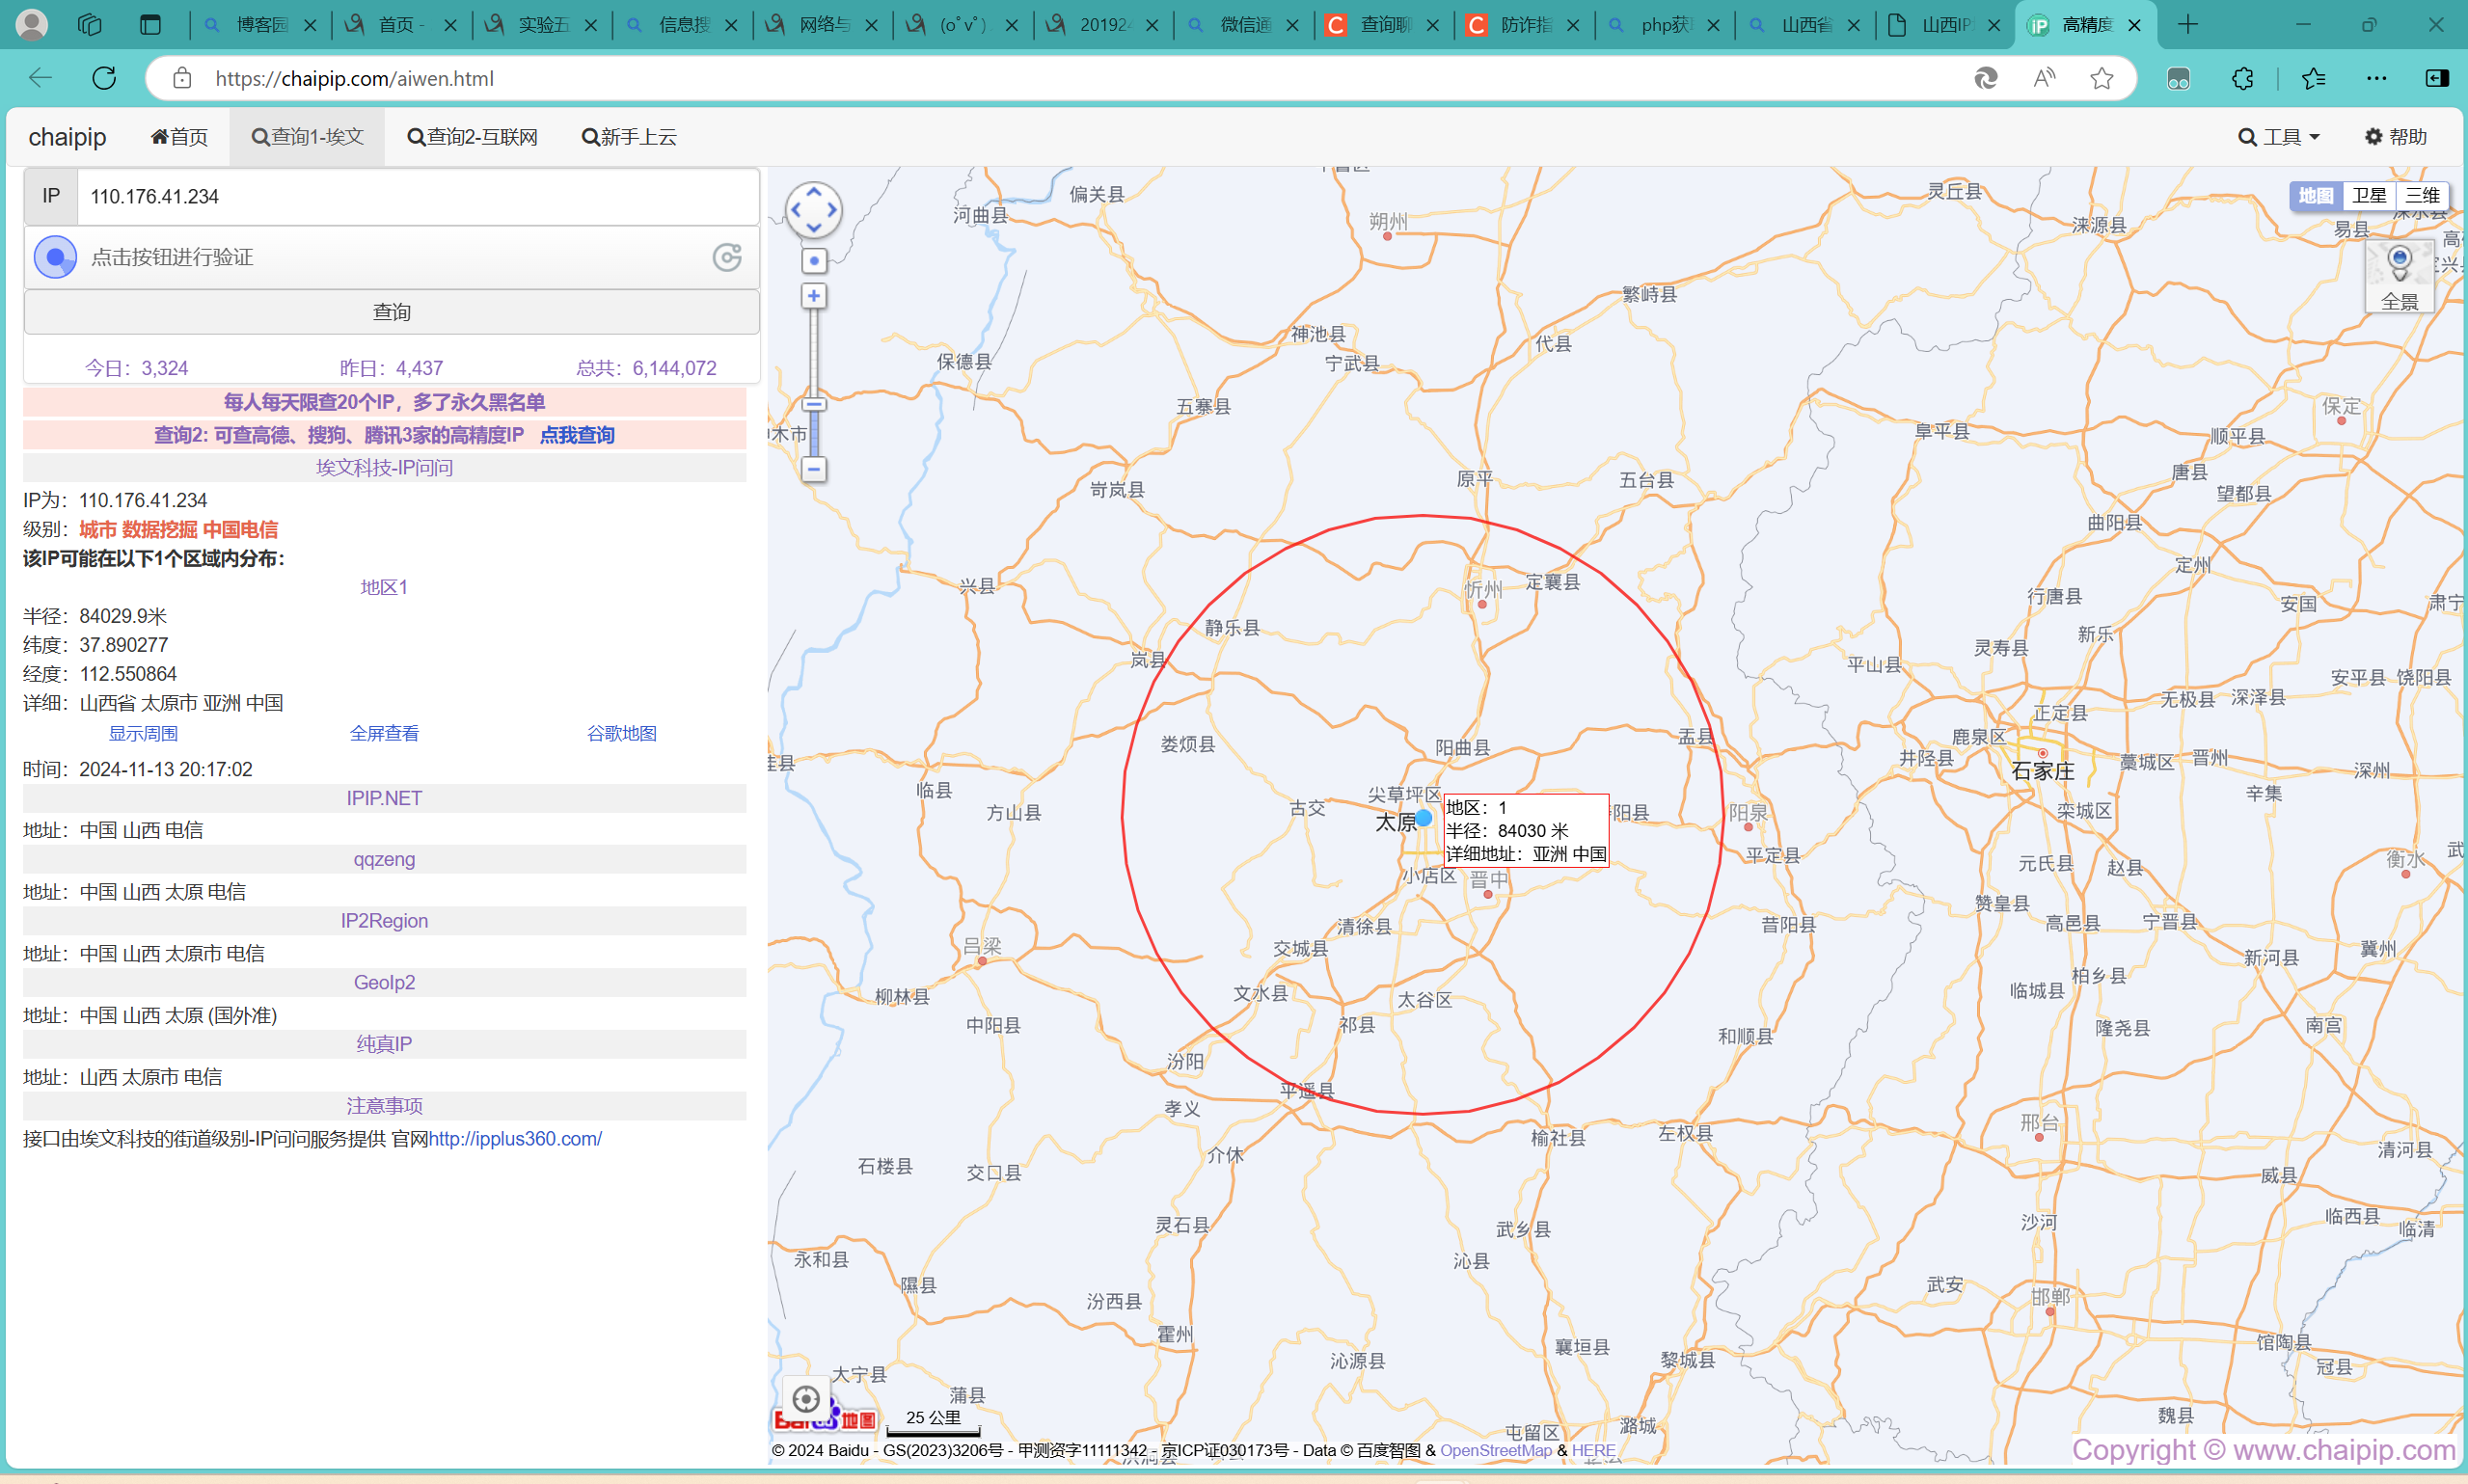Select 查询1-埃文 nav tab
This screenshot has width=2468, height=1484.
pyautogui.click(x=307, y=137)
